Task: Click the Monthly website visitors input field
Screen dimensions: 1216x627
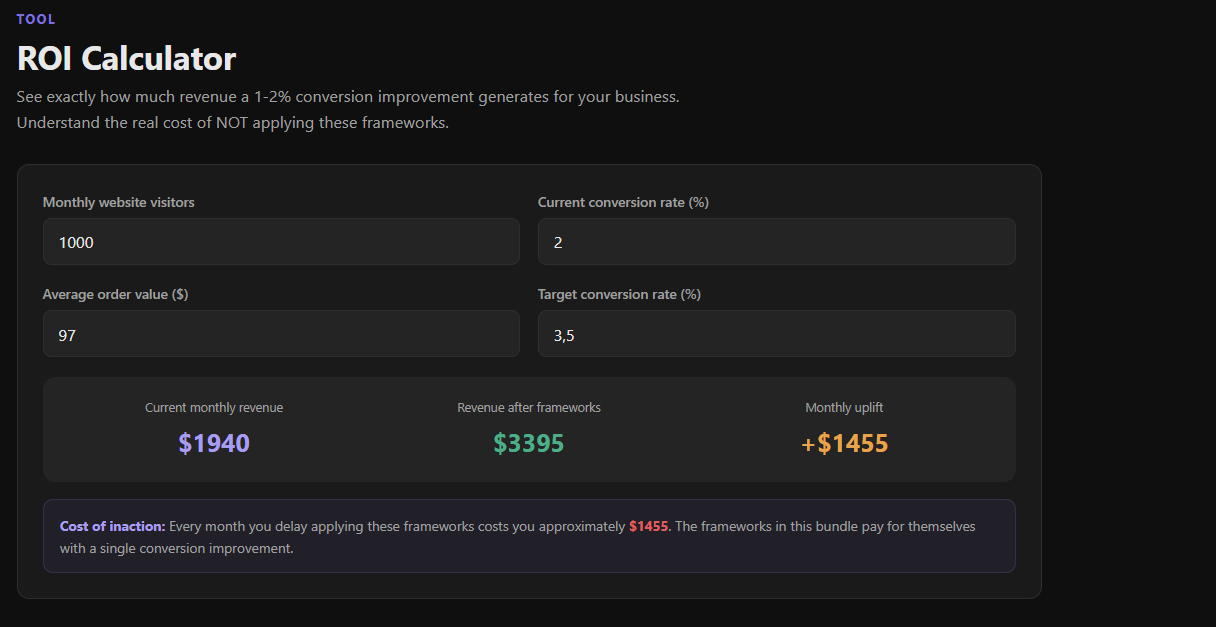Action: pyautogui.click(x=281, y=242)
